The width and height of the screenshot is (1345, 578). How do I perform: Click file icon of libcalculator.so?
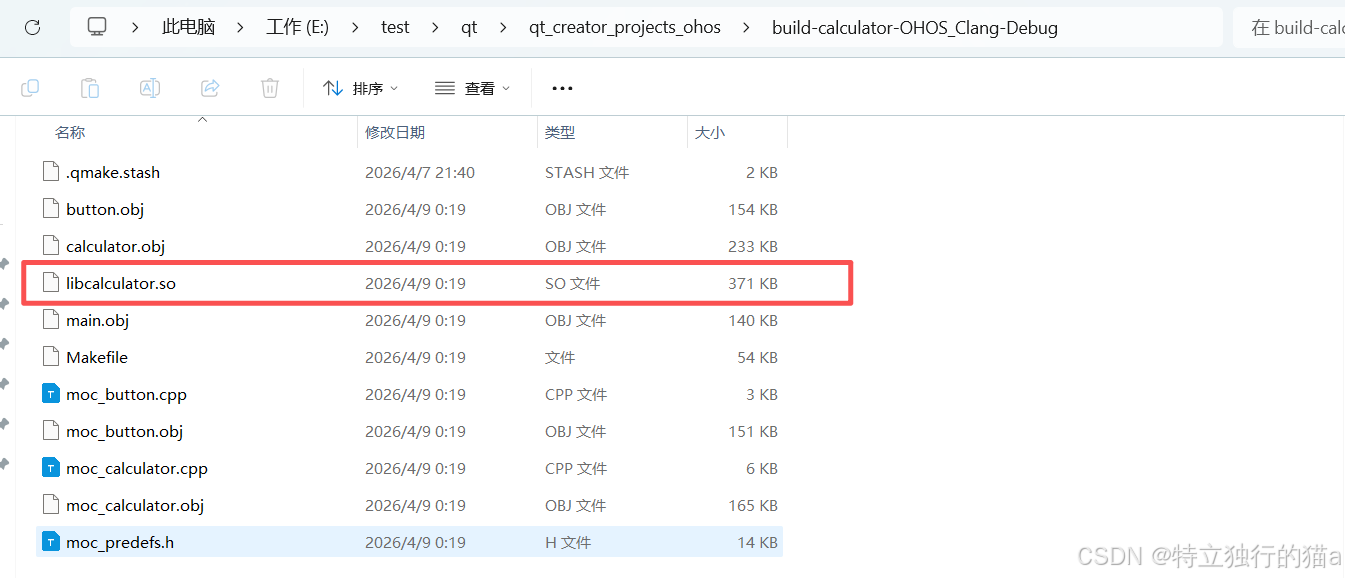tap(51, 283)
